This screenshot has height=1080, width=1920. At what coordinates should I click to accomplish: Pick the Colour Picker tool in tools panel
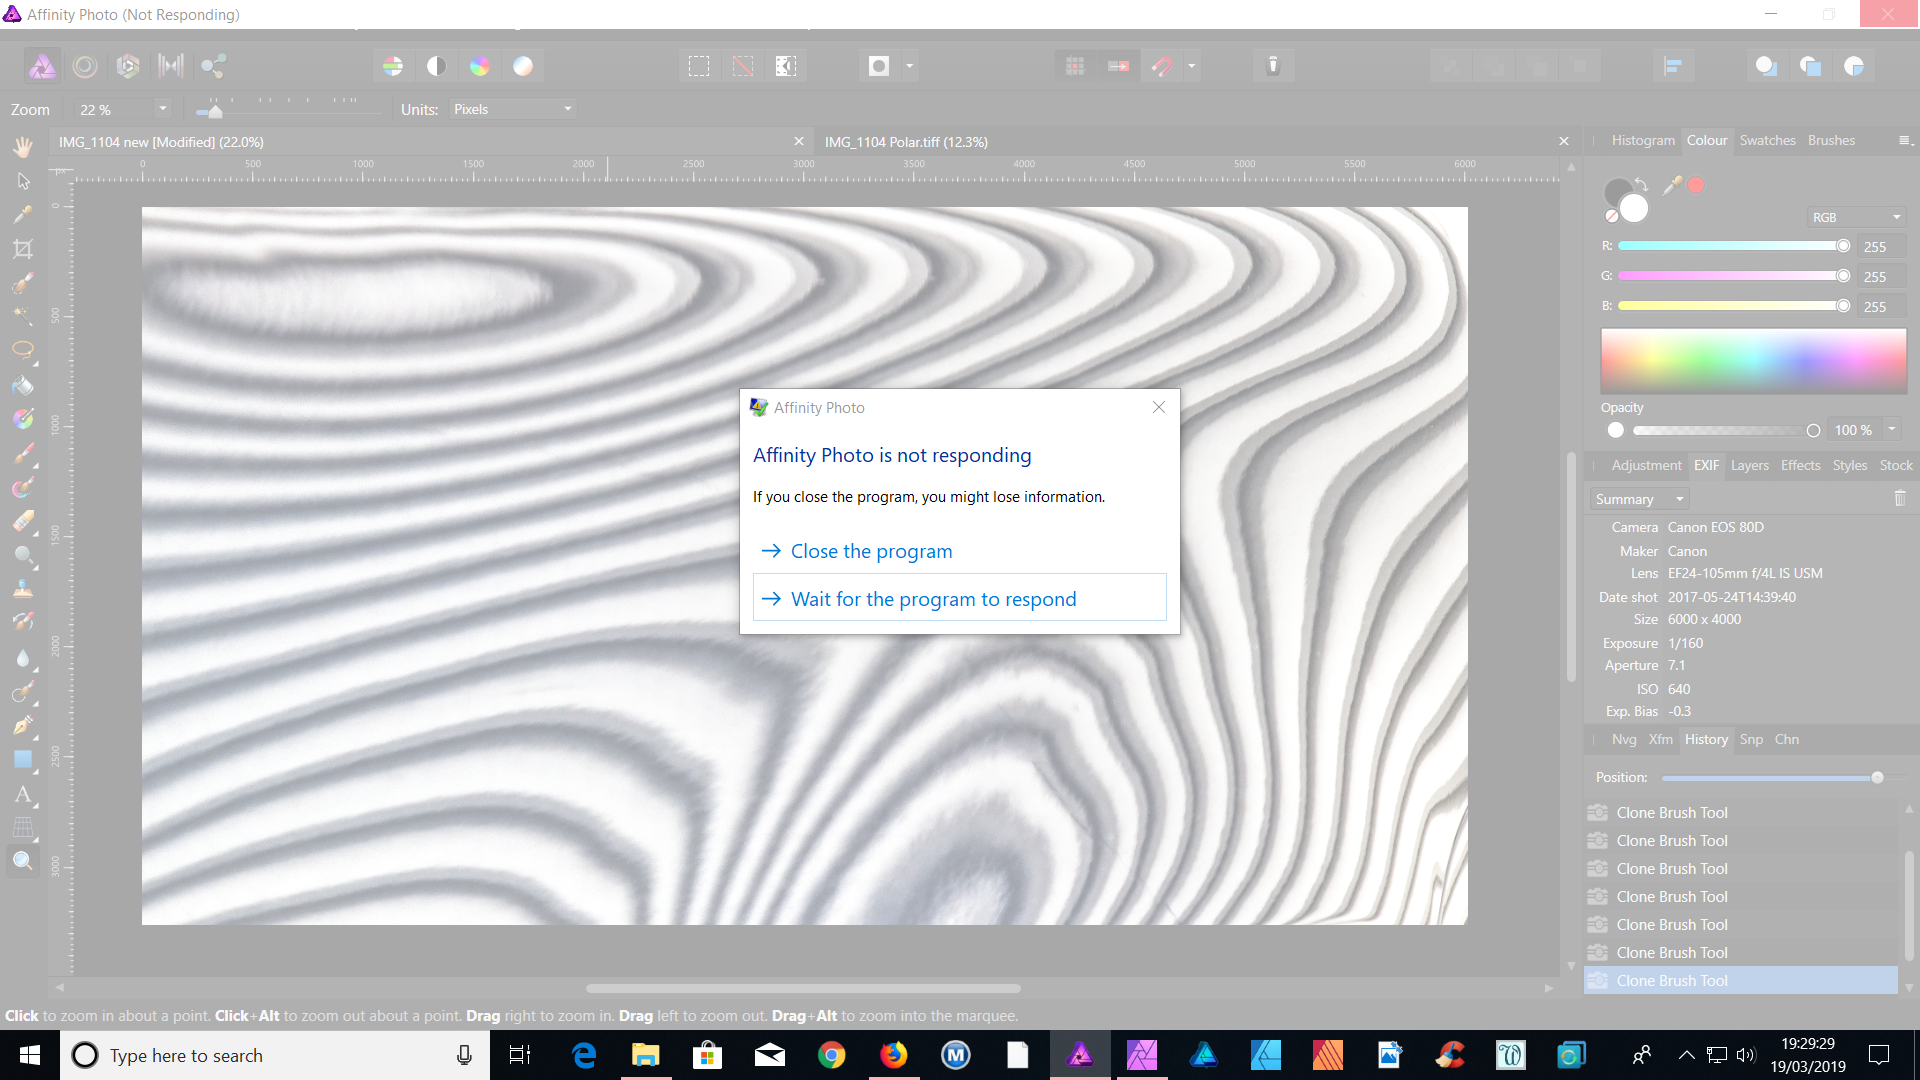click(x=23, y=214)
